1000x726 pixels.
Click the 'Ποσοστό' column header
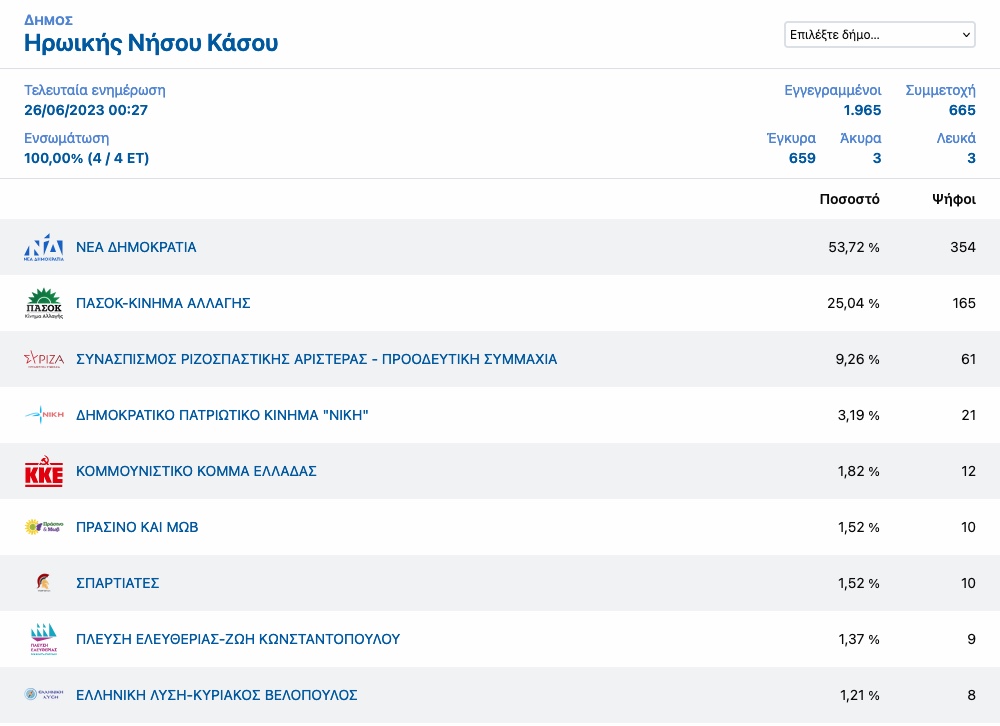[849, 199]
